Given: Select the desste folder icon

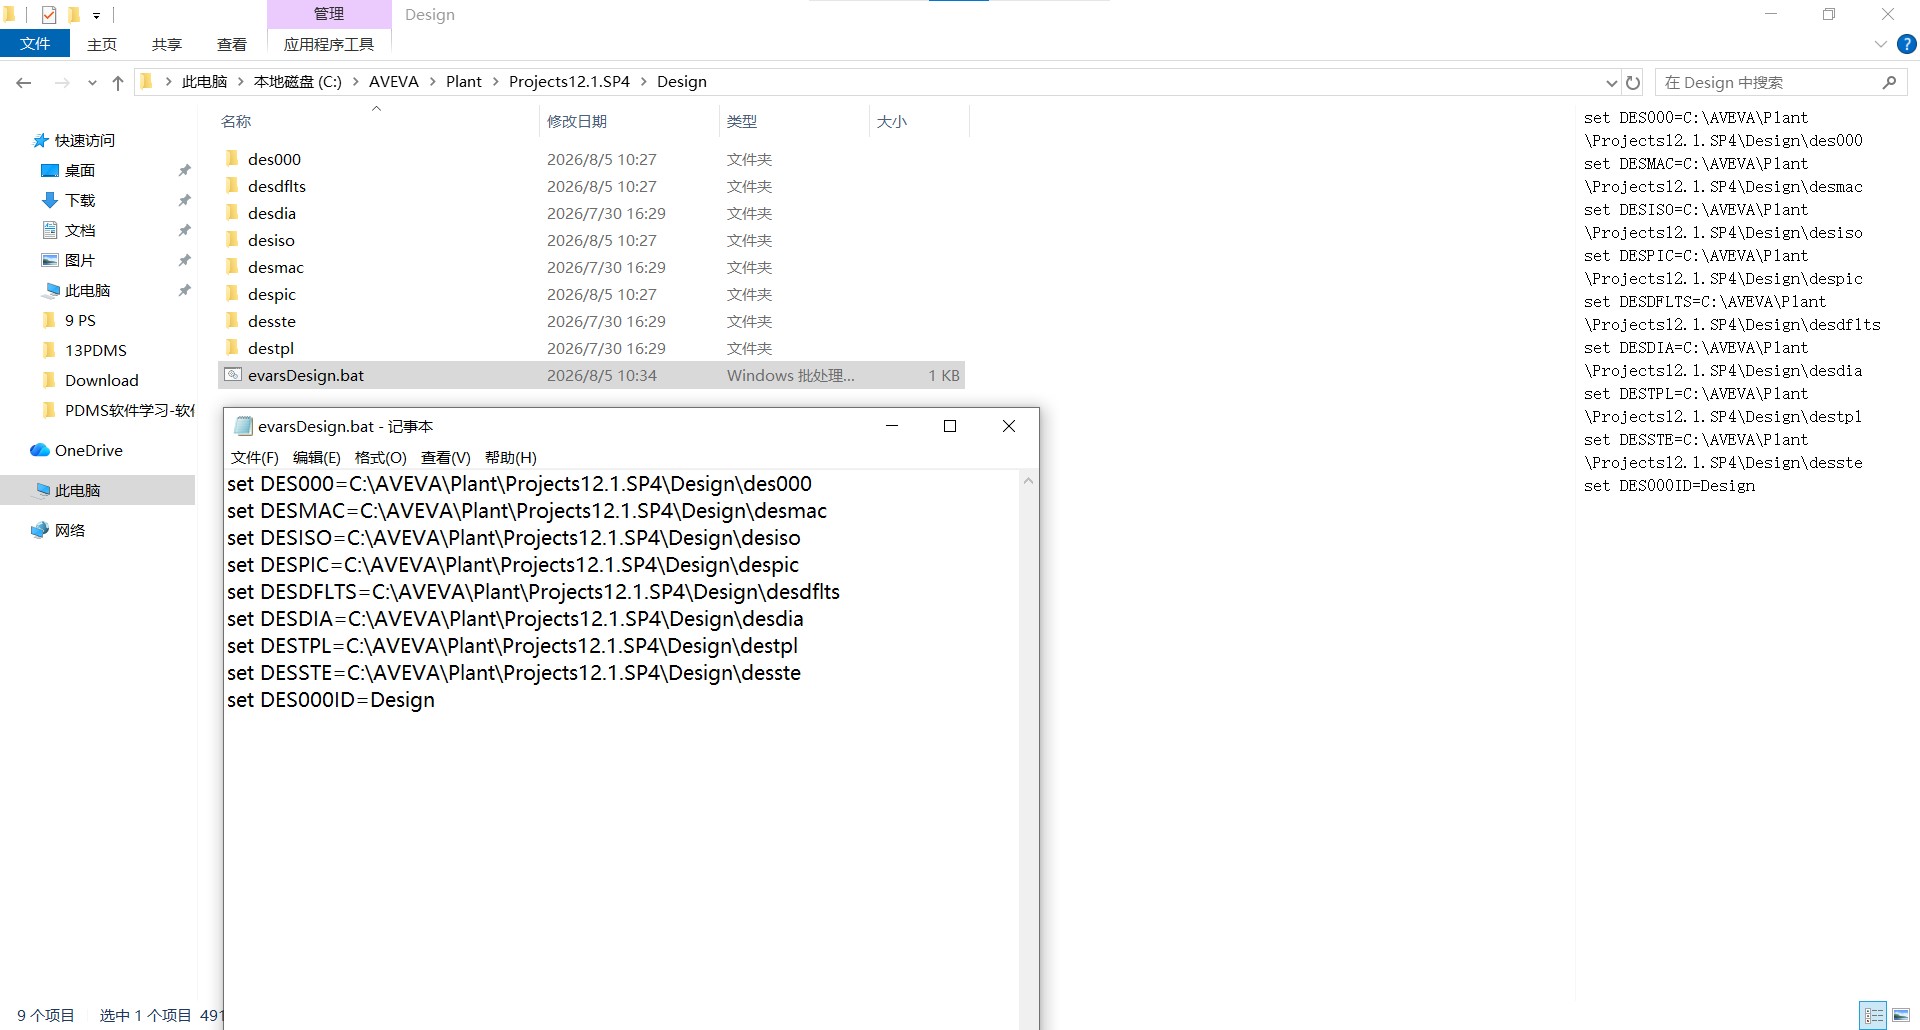Looking at the screenshot, I should point(233,320).
